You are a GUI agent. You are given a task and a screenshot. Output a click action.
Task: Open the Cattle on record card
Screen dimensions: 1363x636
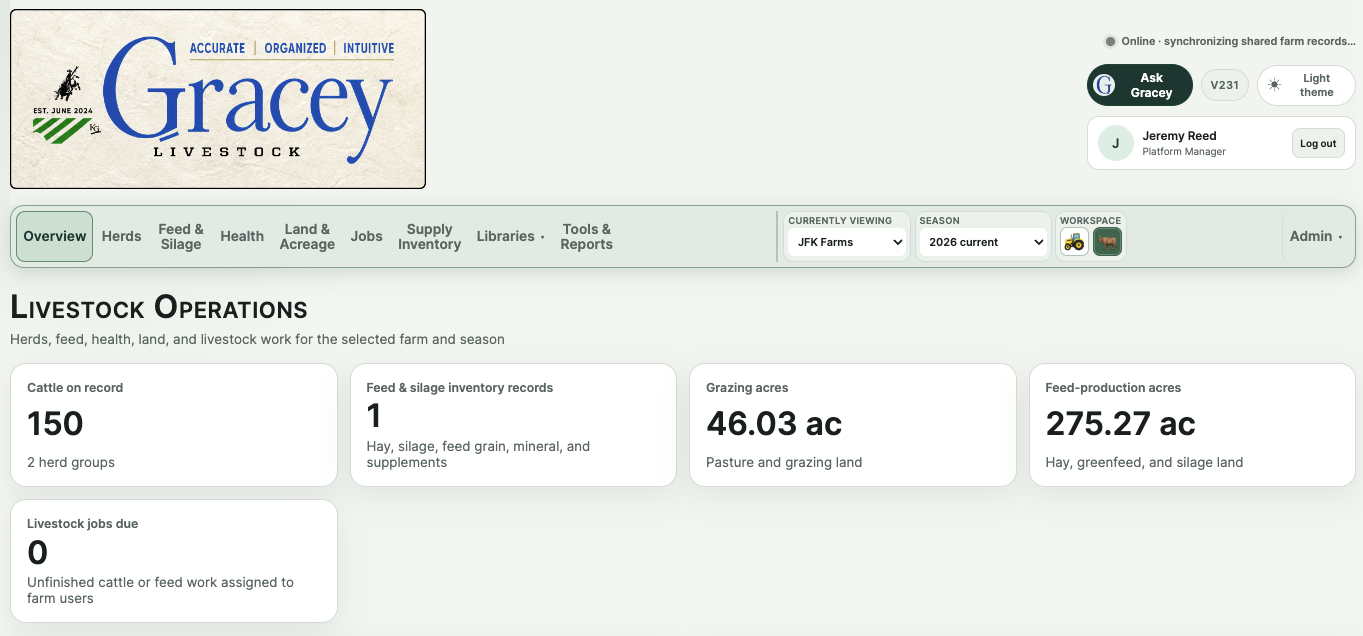pyautogui.click(x=174, y=425)
